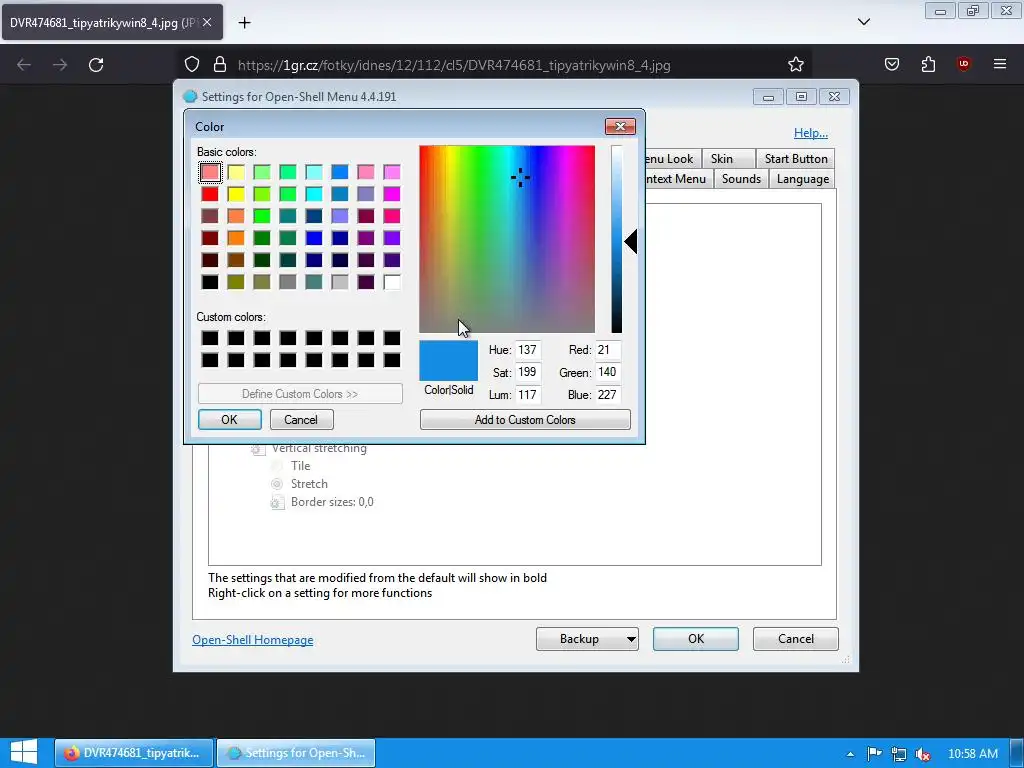Pick the bright yellow basic swatch
Screen dimensions: 1024x768
pyautogui.click(x=236, y=194)
